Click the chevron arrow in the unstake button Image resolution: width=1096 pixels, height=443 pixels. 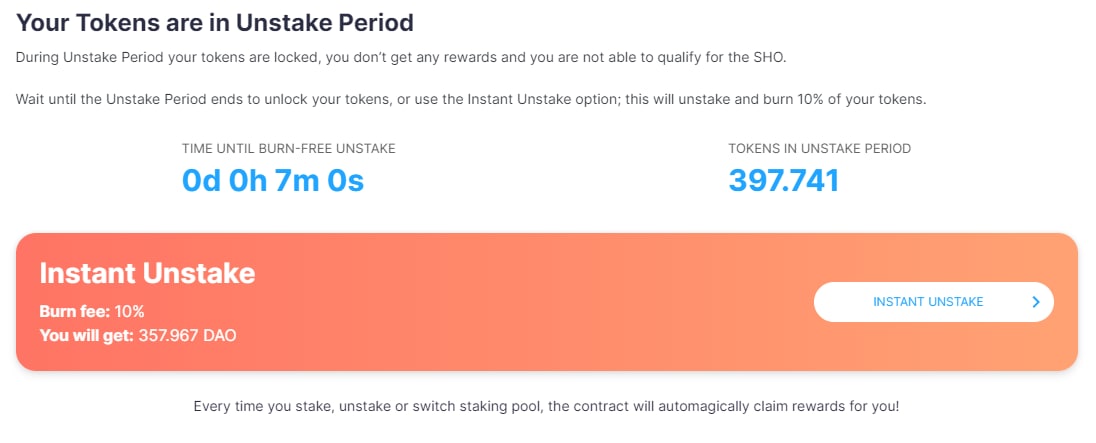(1036, 302)
